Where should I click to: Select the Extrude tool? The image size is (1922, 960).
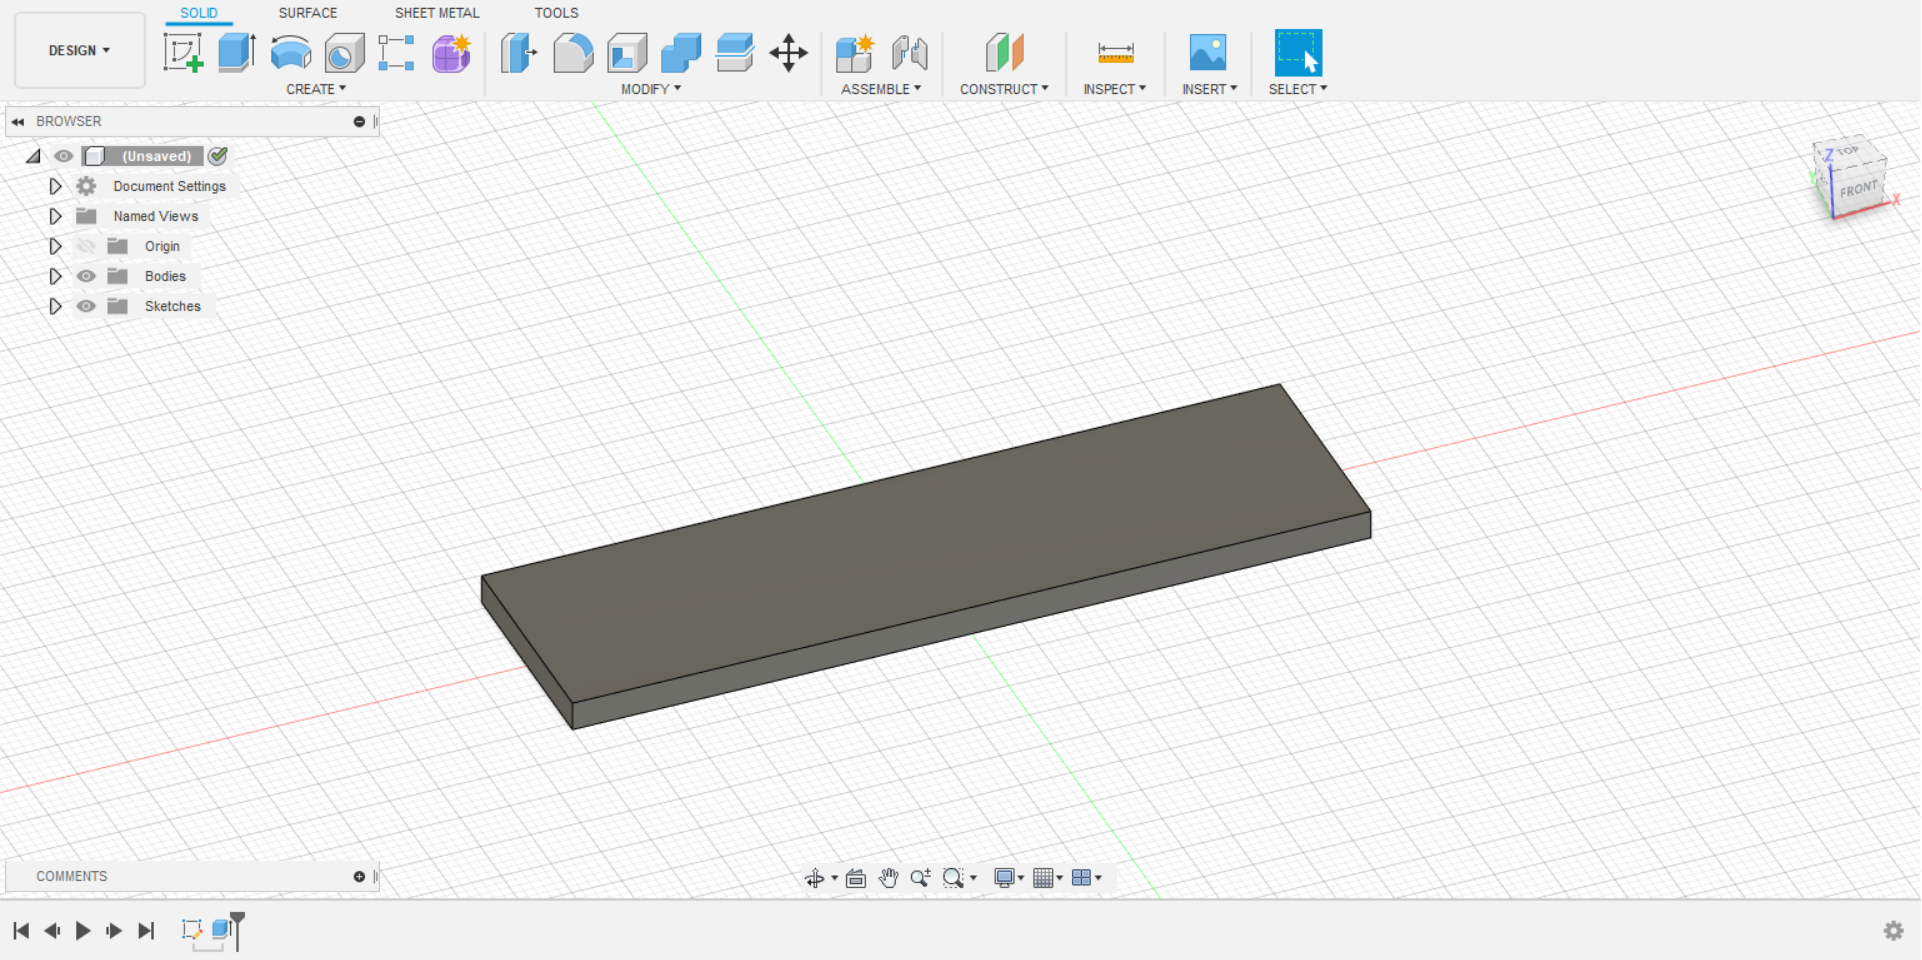point(236,53)
